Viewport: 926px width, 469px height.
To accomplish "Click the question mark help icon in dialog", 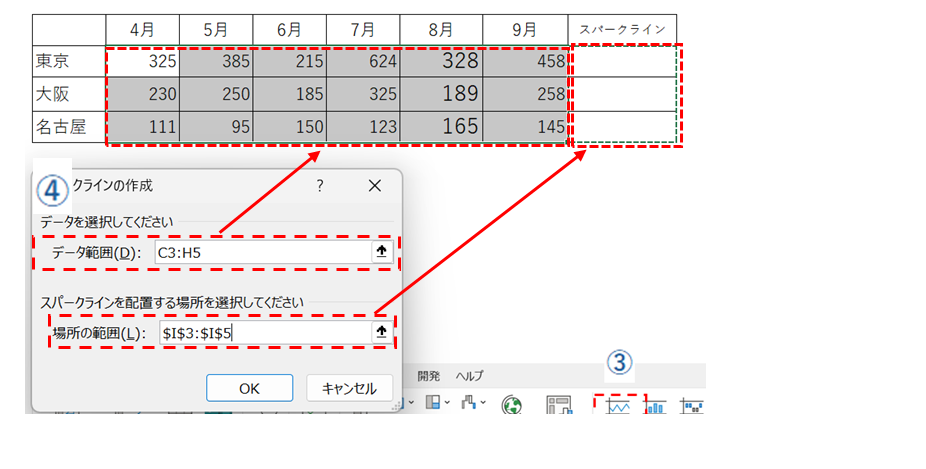I will pos(320,186).
